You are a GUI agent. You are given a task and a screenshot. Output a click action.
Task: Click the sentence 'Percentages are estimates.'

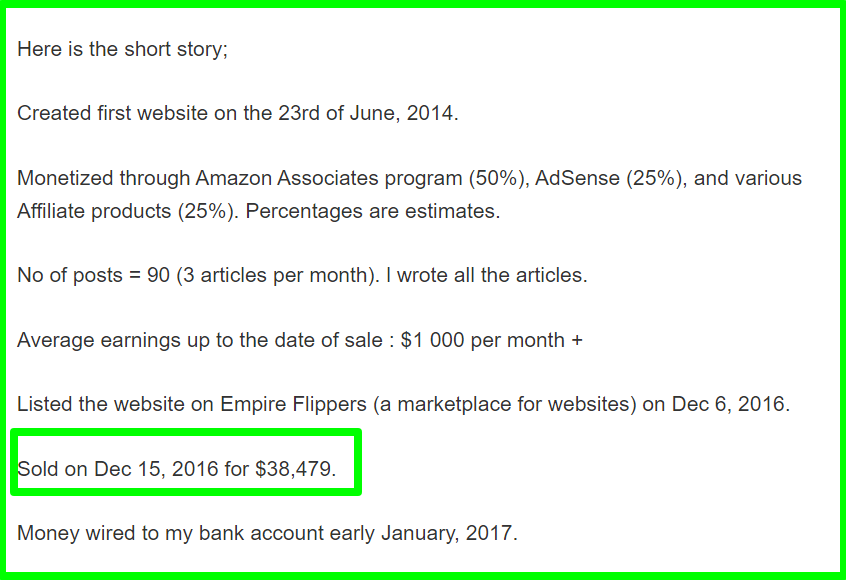[373, 211]
